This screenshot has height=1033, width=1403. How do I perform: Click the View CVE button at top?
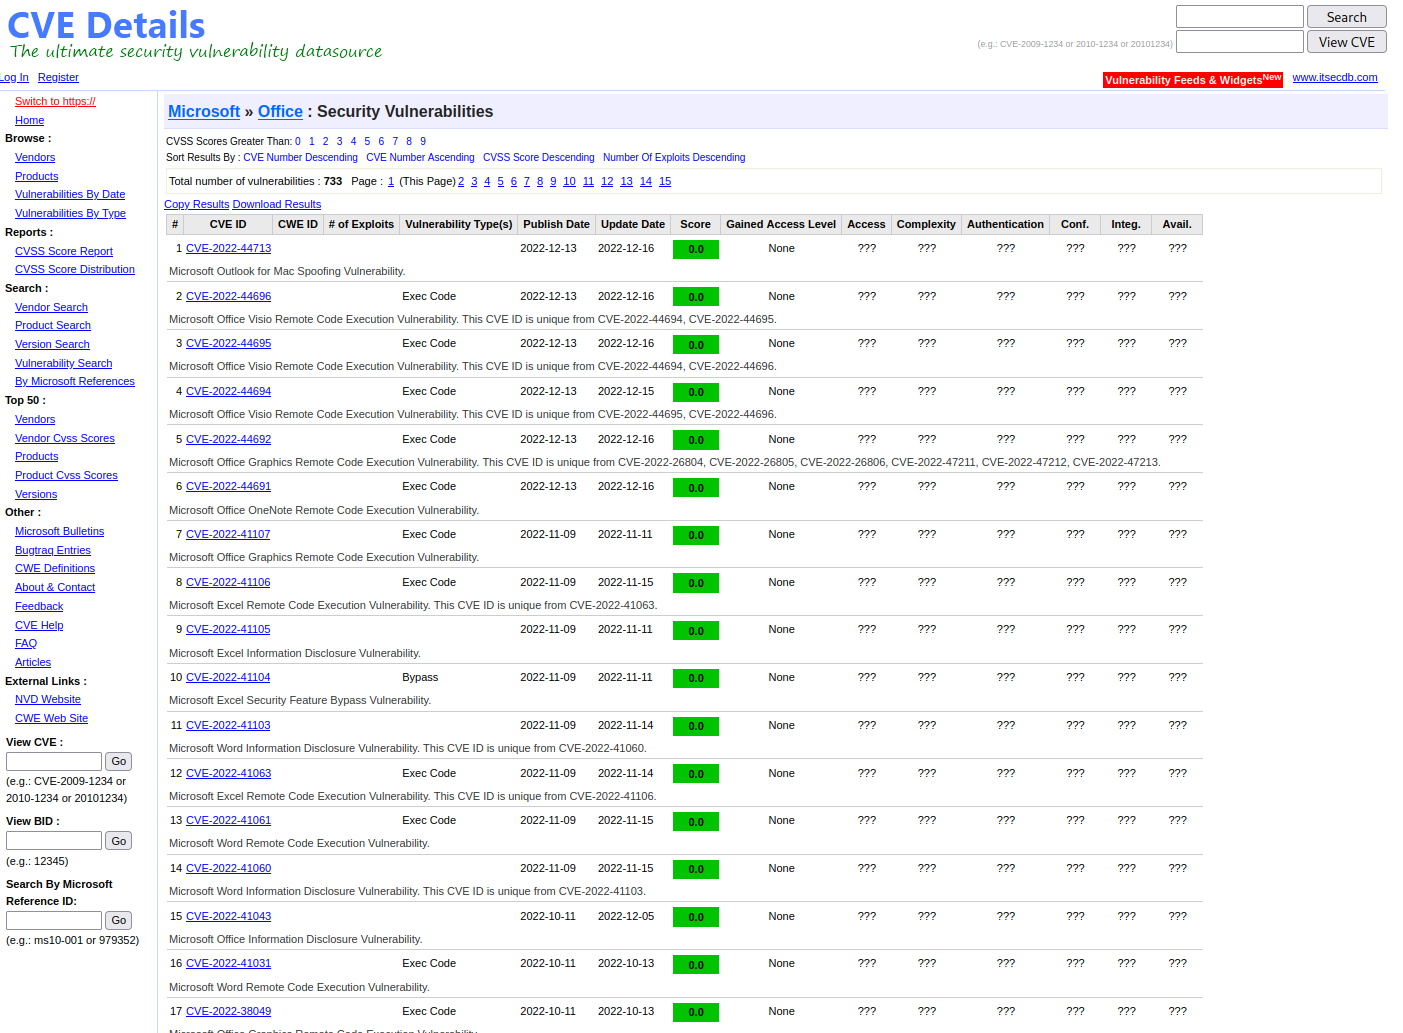[x=1346, y=42]
